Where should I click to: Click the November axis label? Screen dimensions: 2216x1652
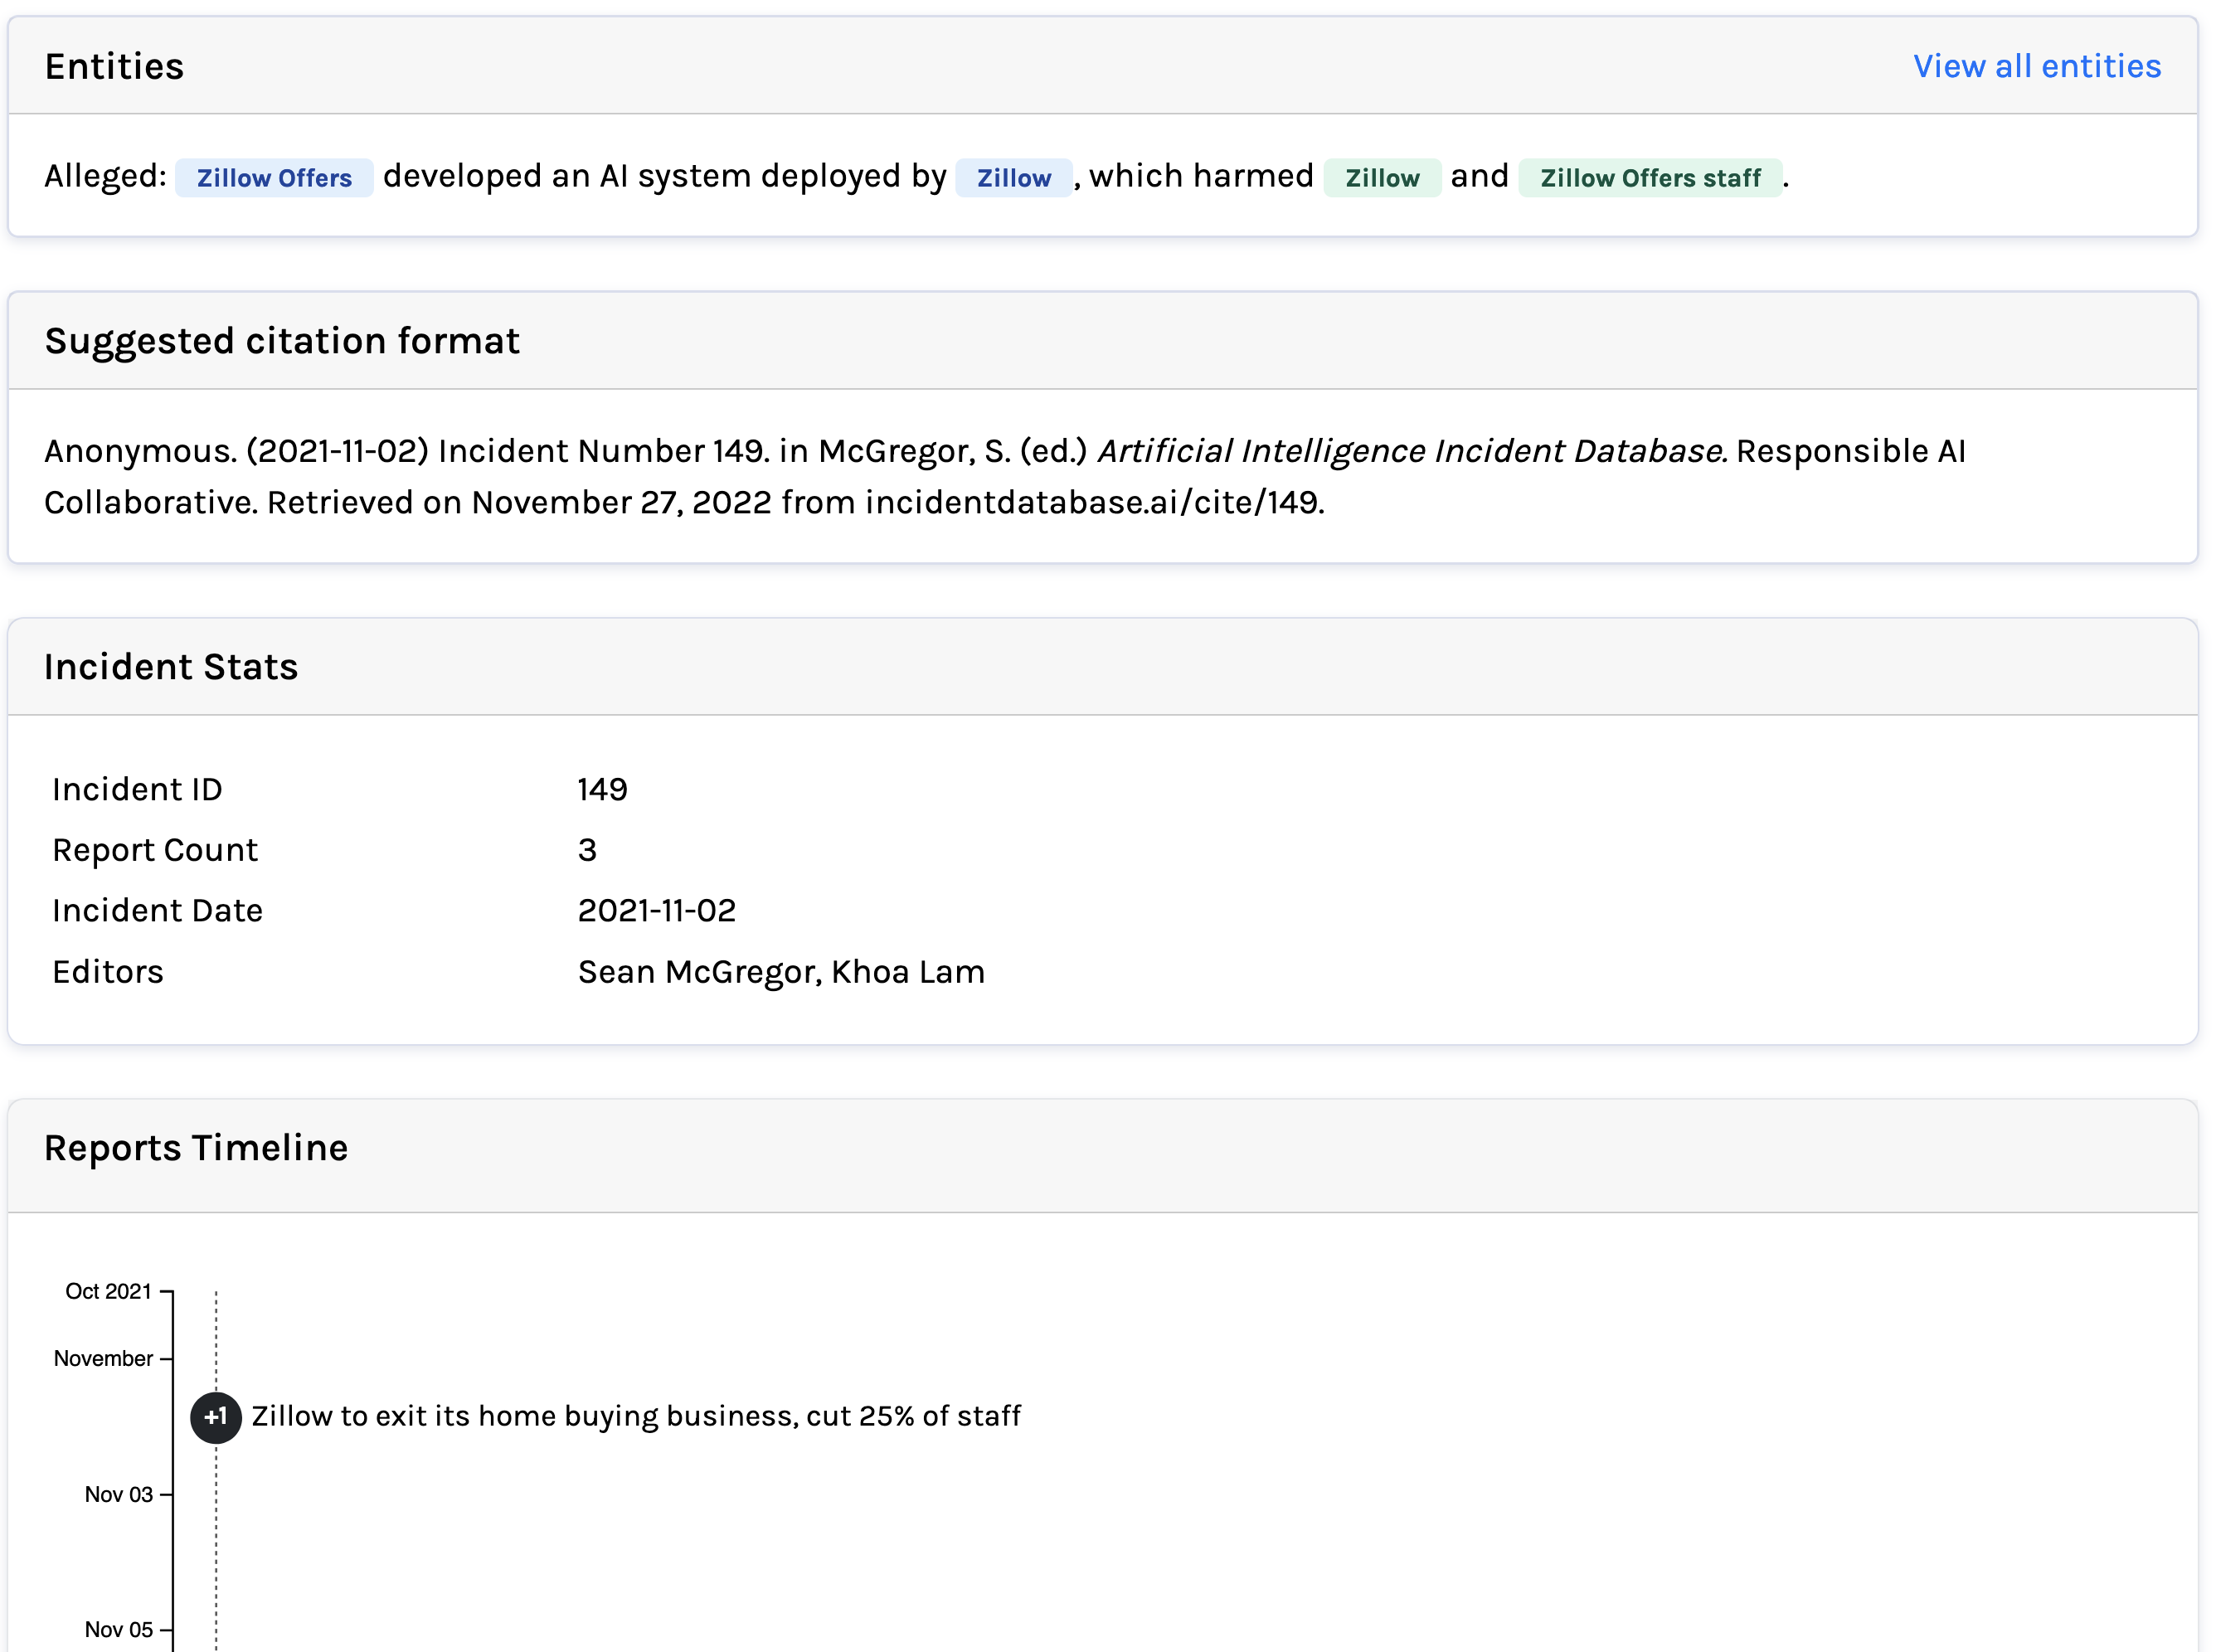click(103, 1358)
